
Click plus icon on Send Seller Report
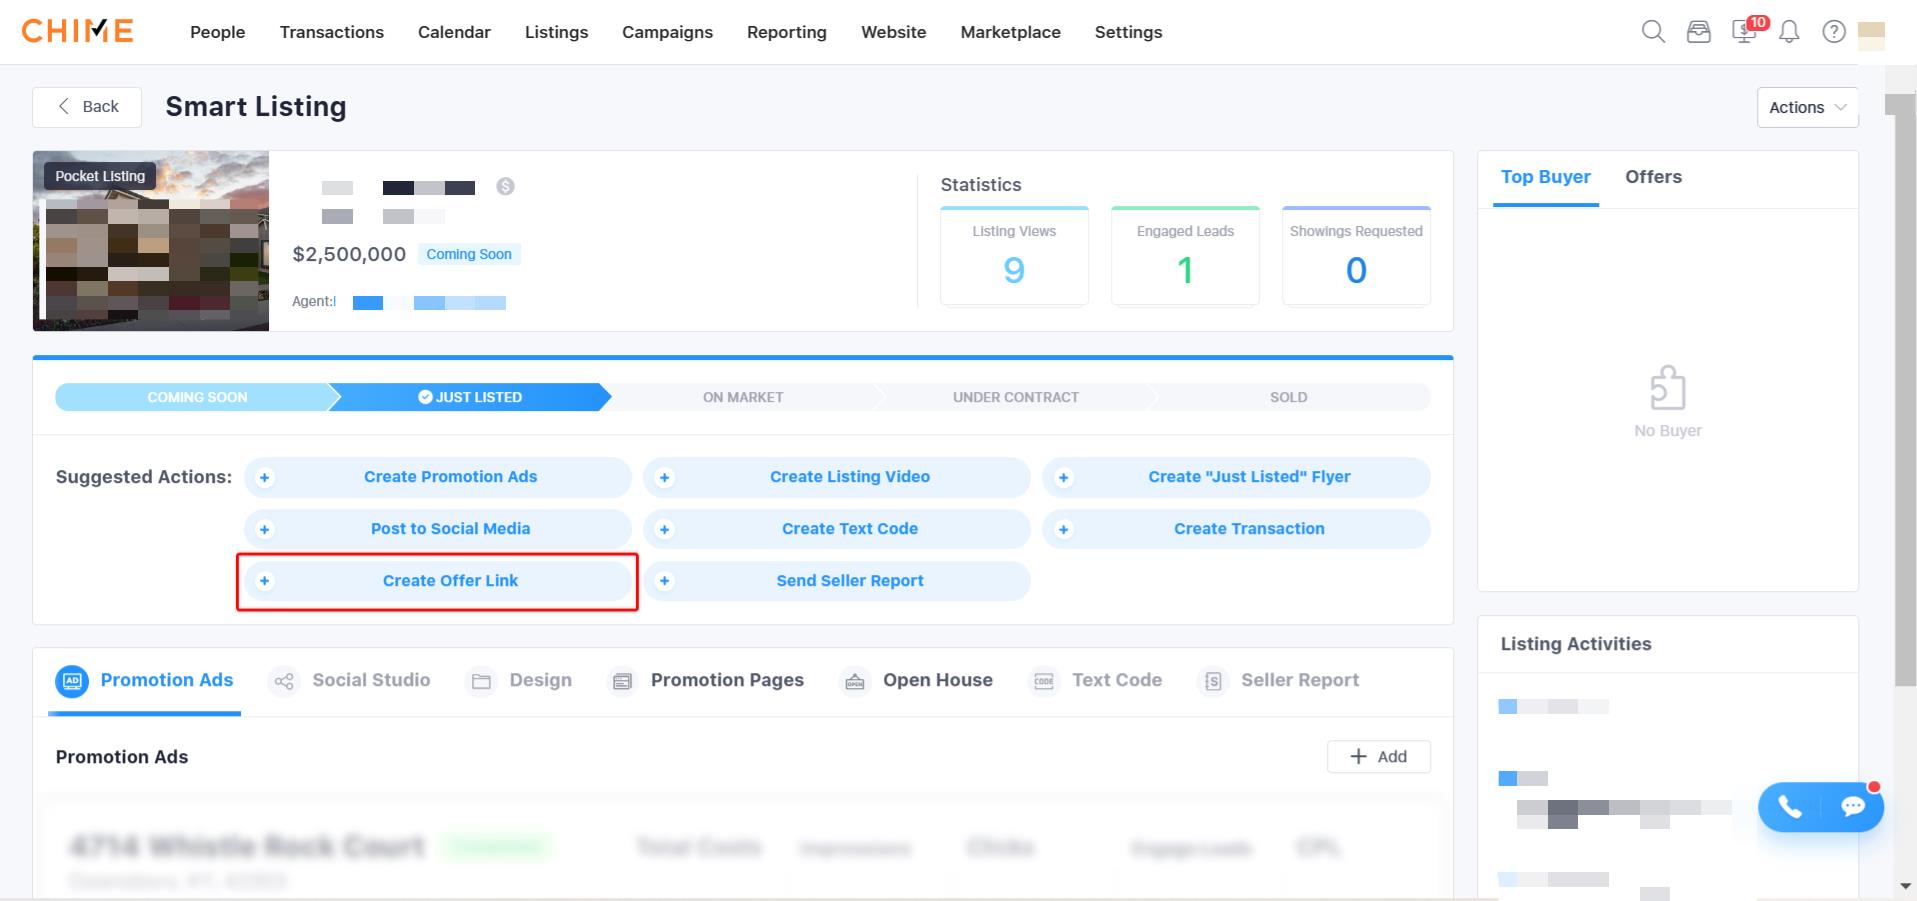pyautogui.click(x=664, y=581)
